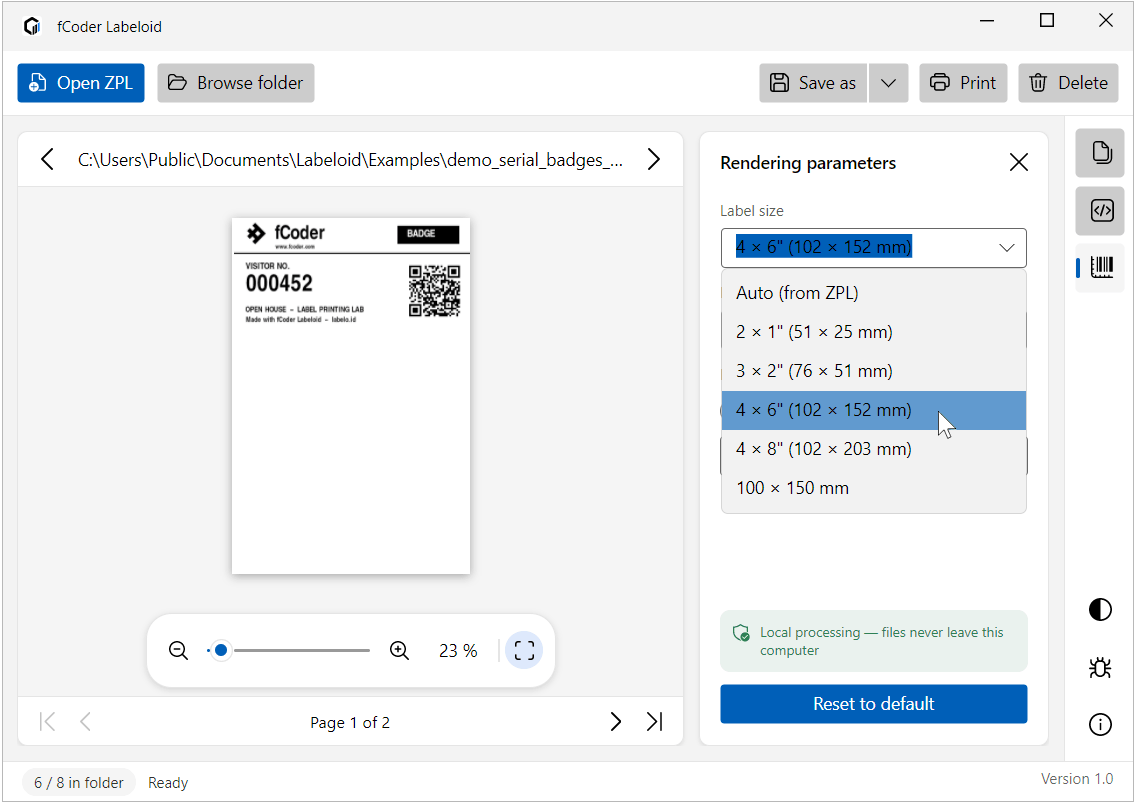
Task: Select Auto (from ZPL) label size
Action: 874,293
